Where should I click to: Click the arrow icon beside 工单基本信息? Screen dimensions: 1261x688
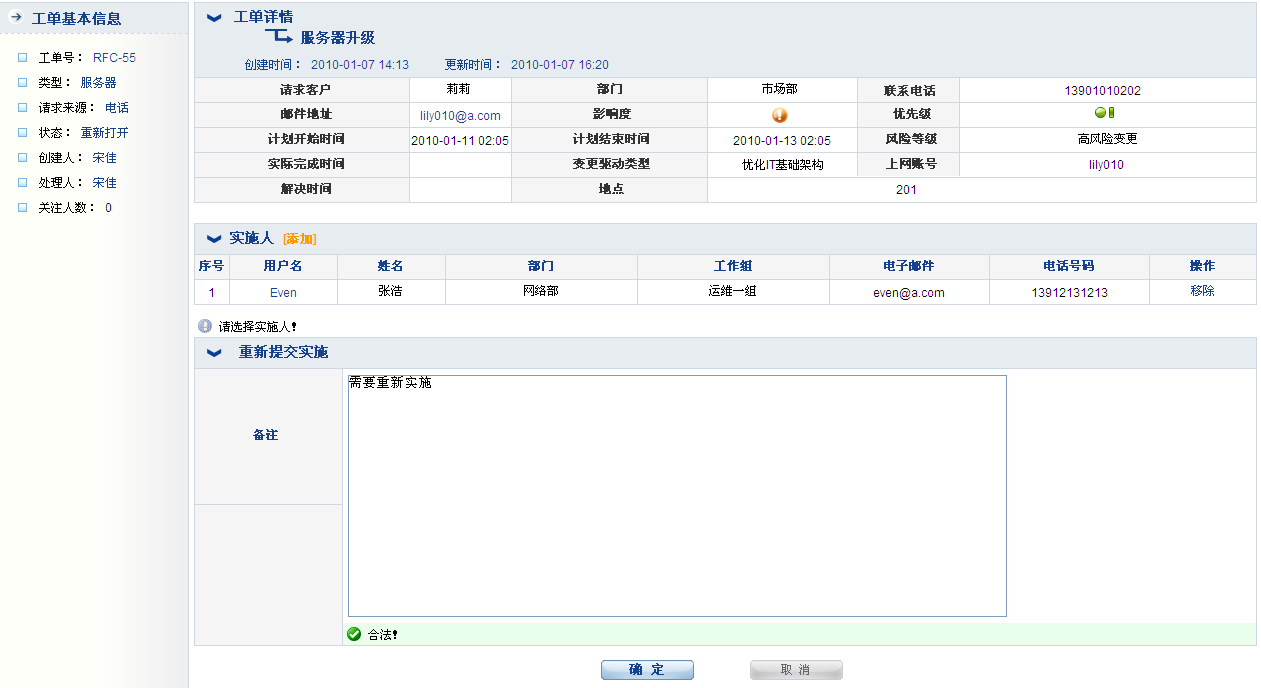point(16,17)
